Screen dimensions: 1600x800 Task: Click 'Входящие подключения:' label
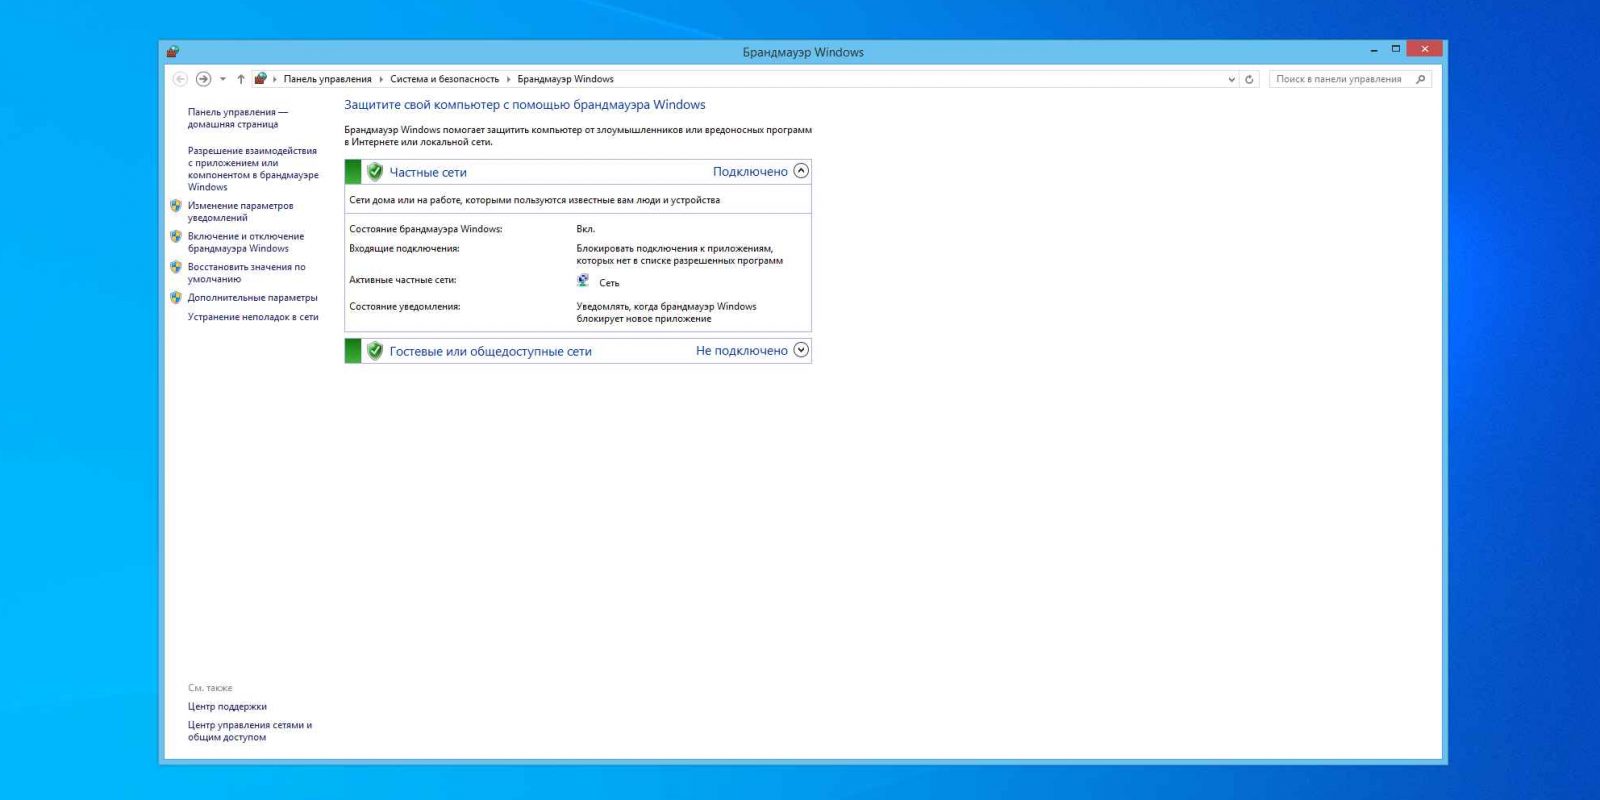[x=404, y=248]
